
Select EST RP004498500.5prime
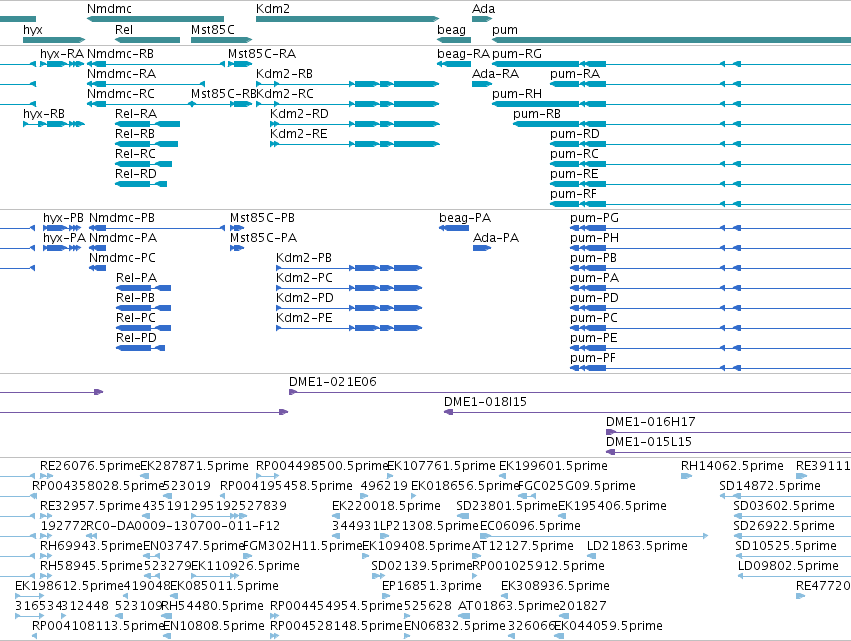[322, 466]
